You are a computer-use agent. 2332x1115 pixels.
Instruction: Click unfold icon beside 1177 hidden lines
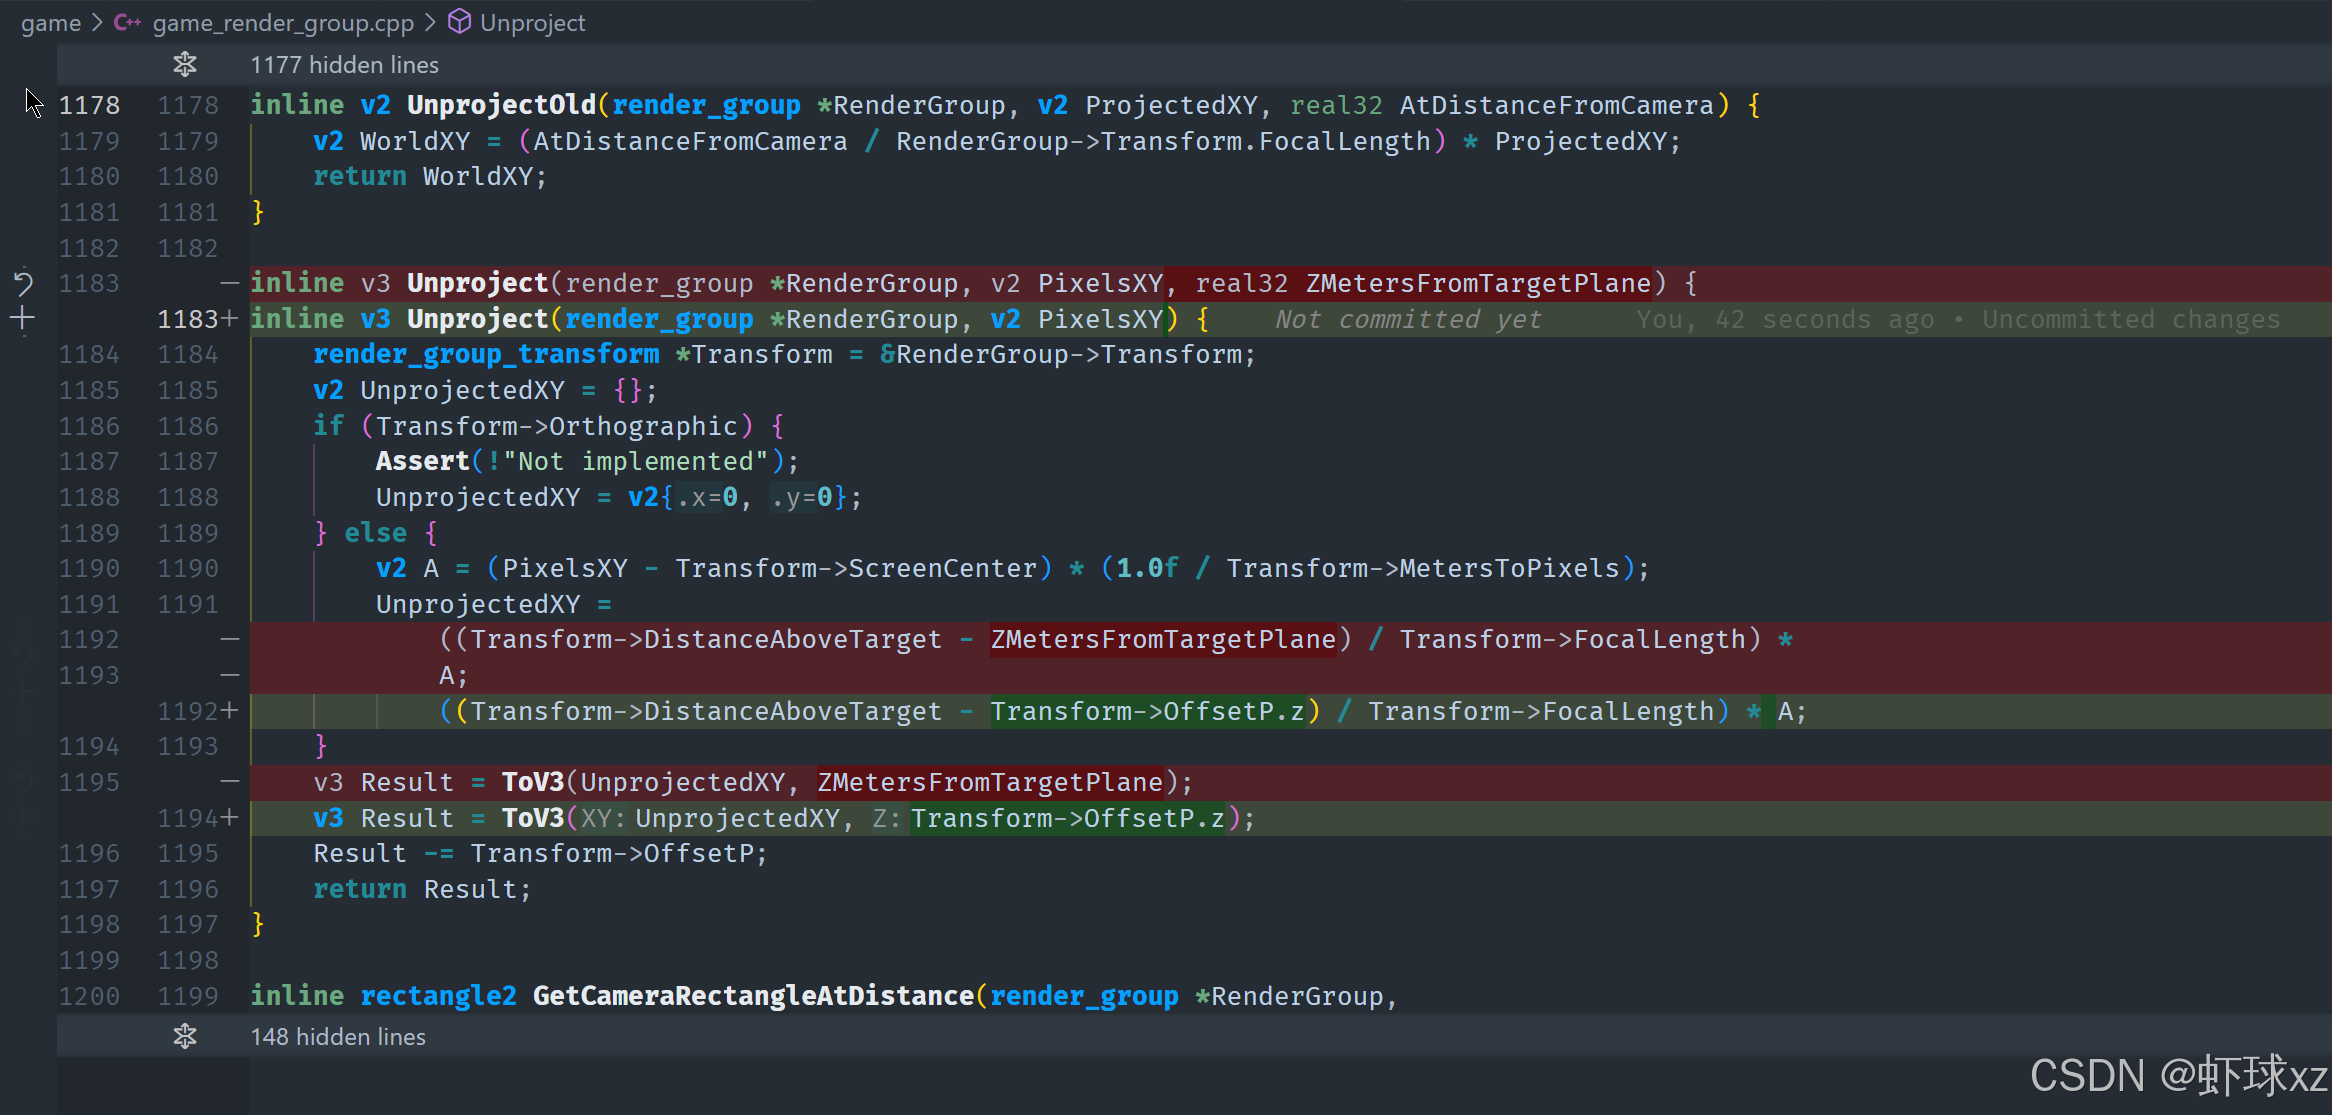tap(185, 65)
